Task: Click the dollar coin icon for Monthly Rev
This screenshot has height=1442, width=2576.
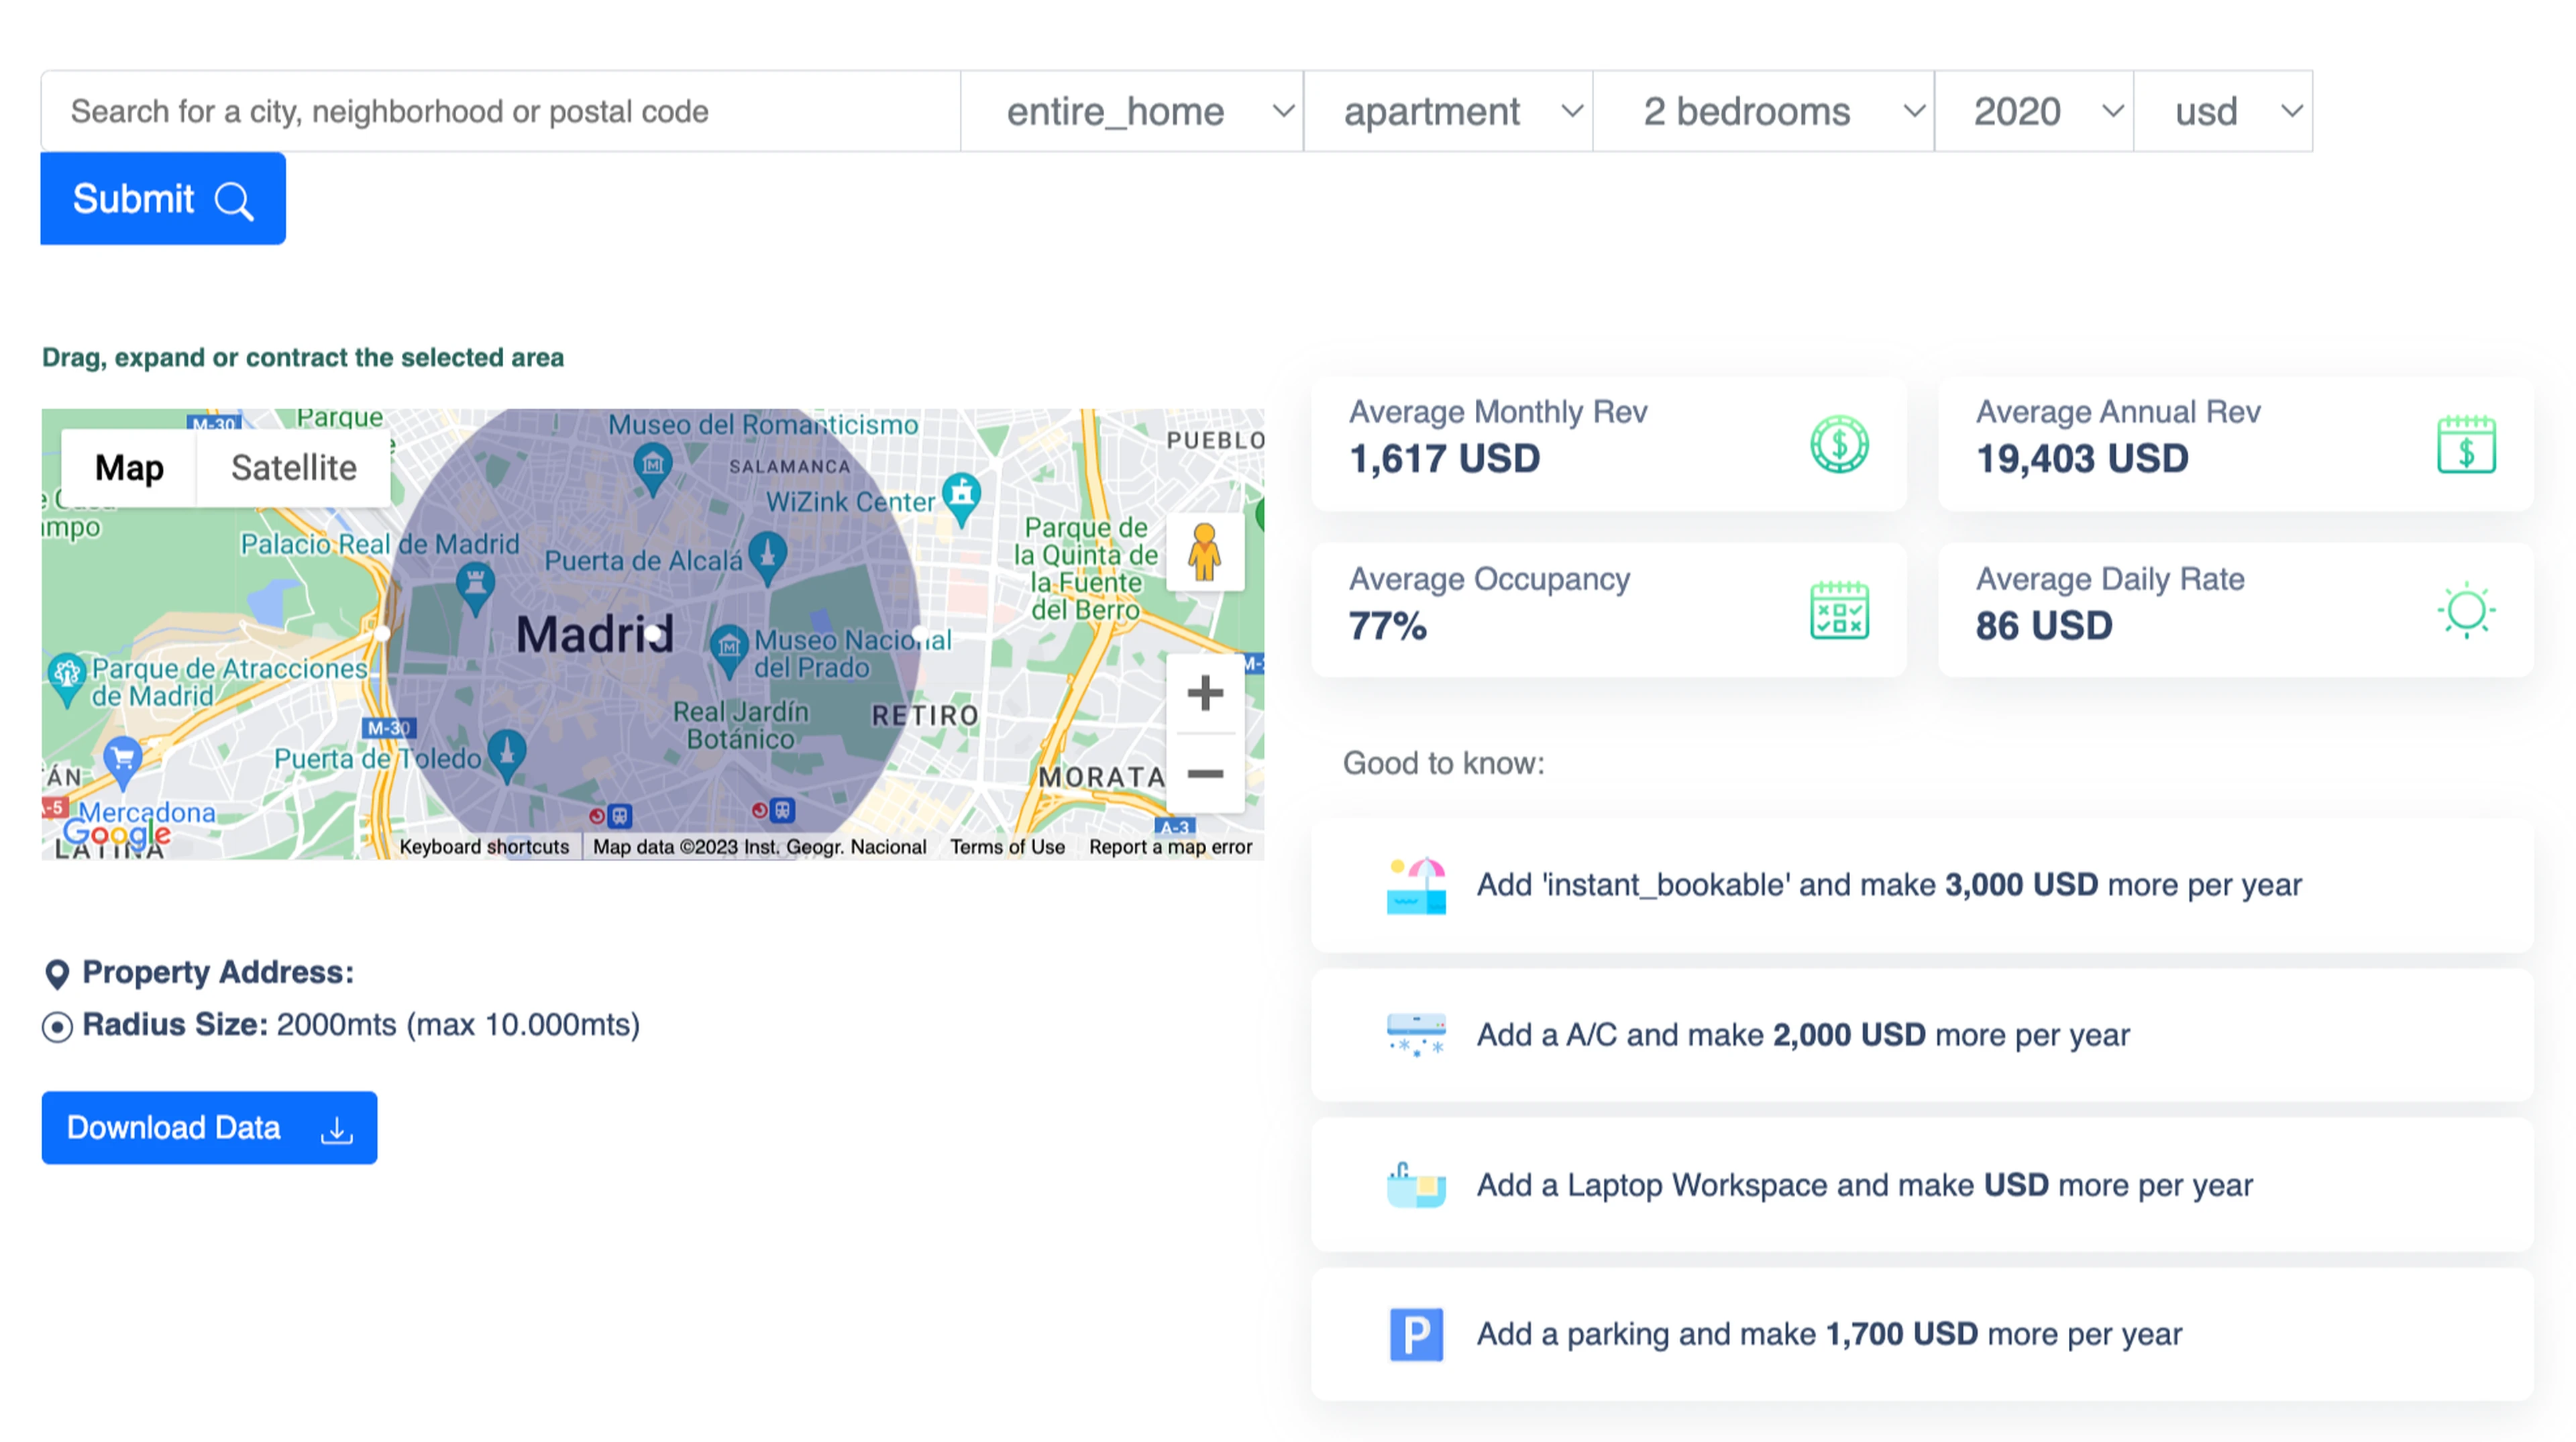Action: [x=1839, y=444]
